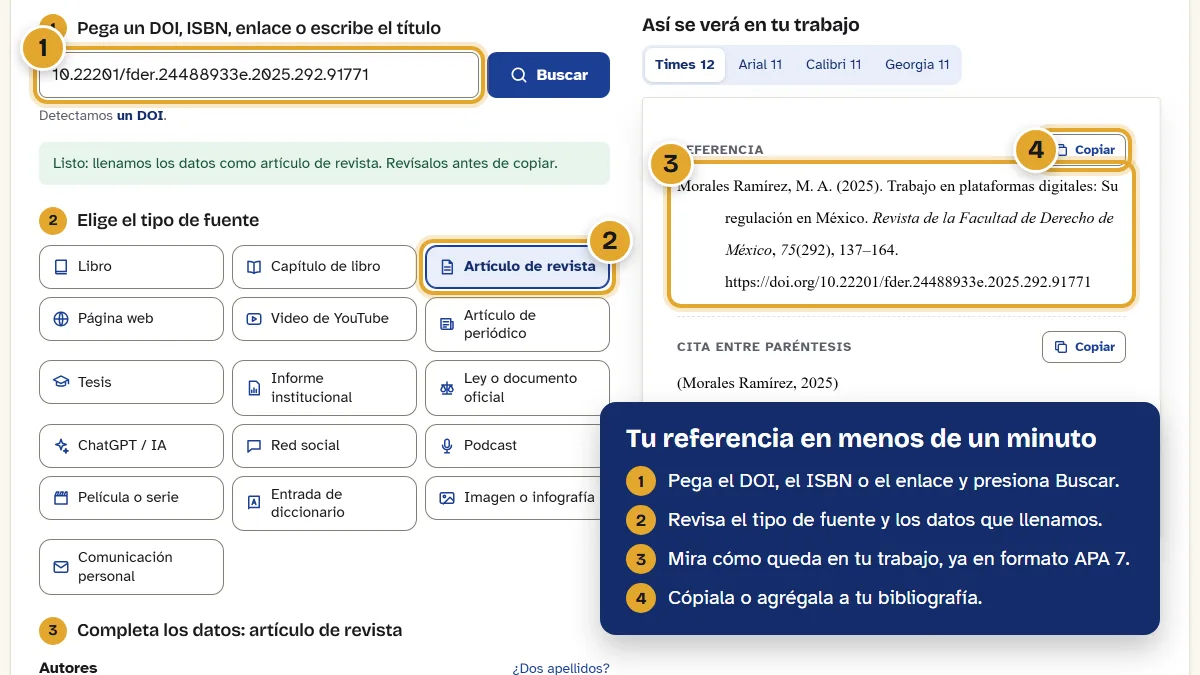This screenshot has width=1200, height=675.
Task: Copy the reference with the top Copiar button
Action: coord(1084,150)
